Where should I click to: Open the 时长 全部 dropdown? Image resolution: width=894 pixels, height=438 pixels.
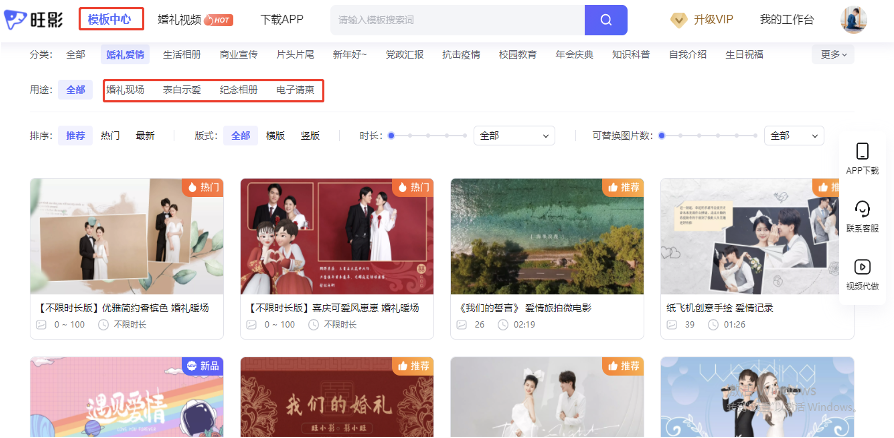point(514,136)
